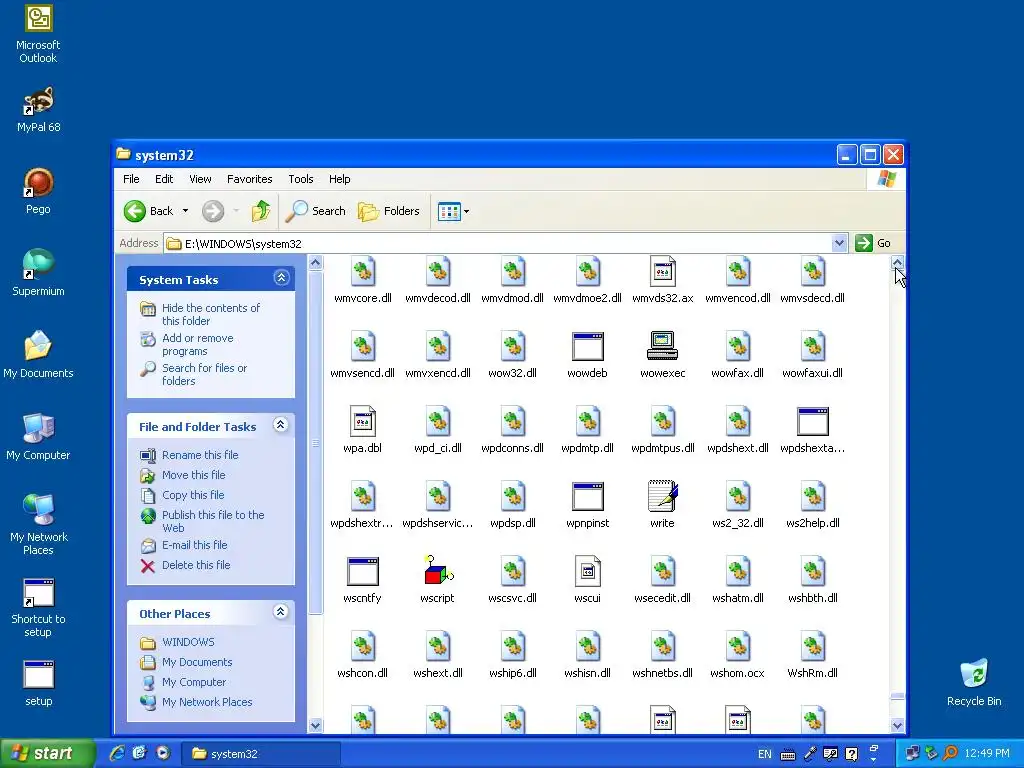The image size is (1024, 768).
Task: Click file list scrollbar up arrow
Action: click(897, 263)
